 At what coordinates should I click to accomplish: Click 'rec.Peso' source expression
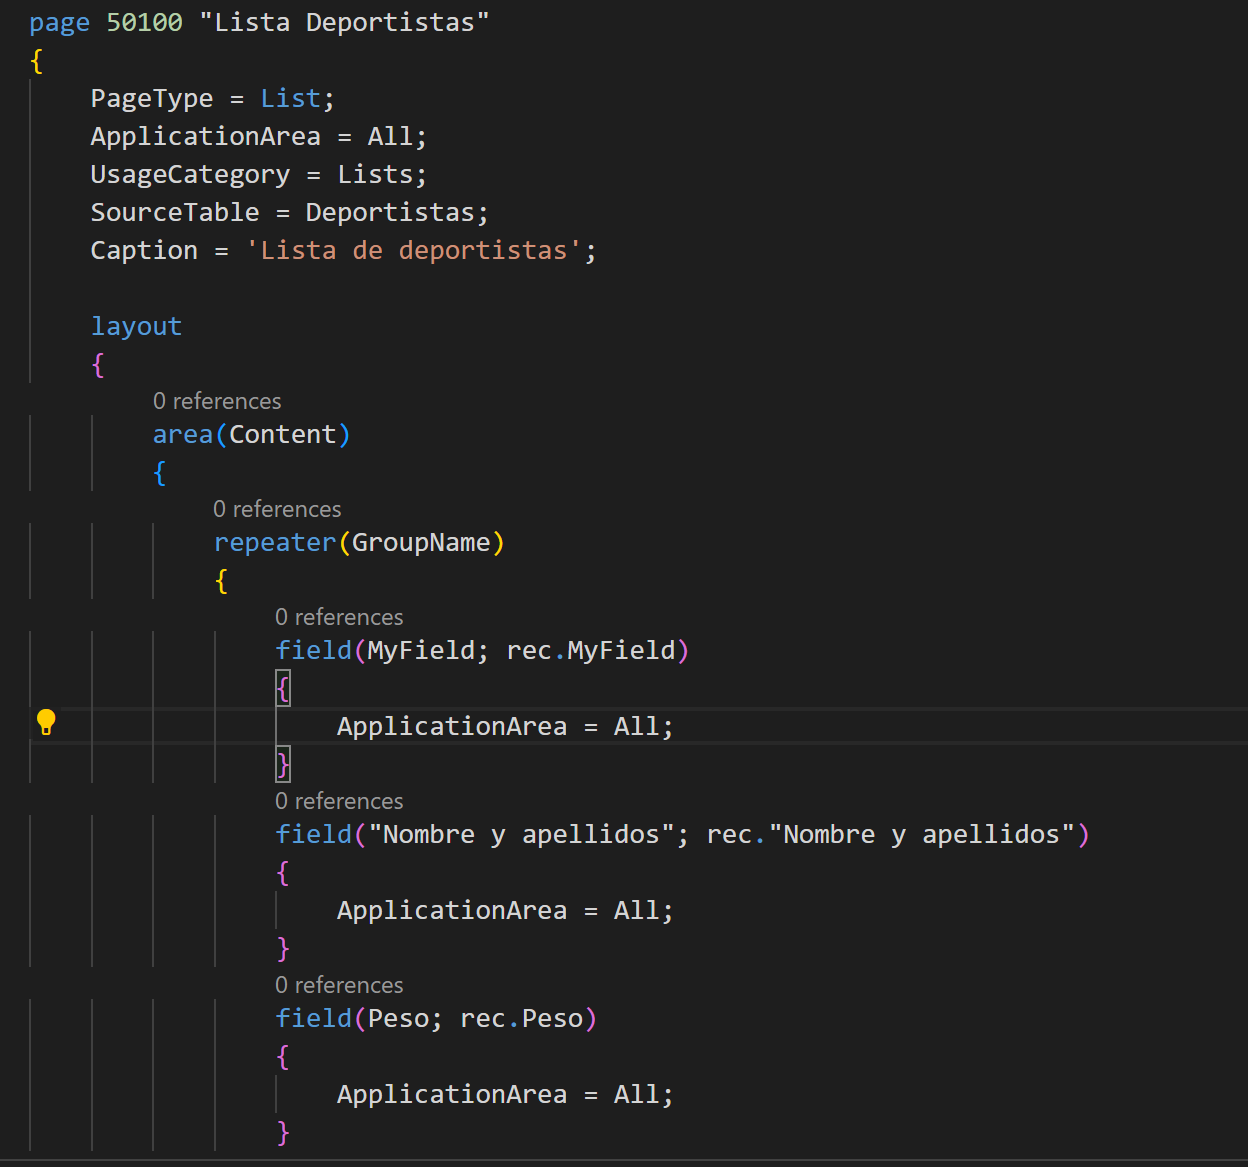tap(521, 1018)
